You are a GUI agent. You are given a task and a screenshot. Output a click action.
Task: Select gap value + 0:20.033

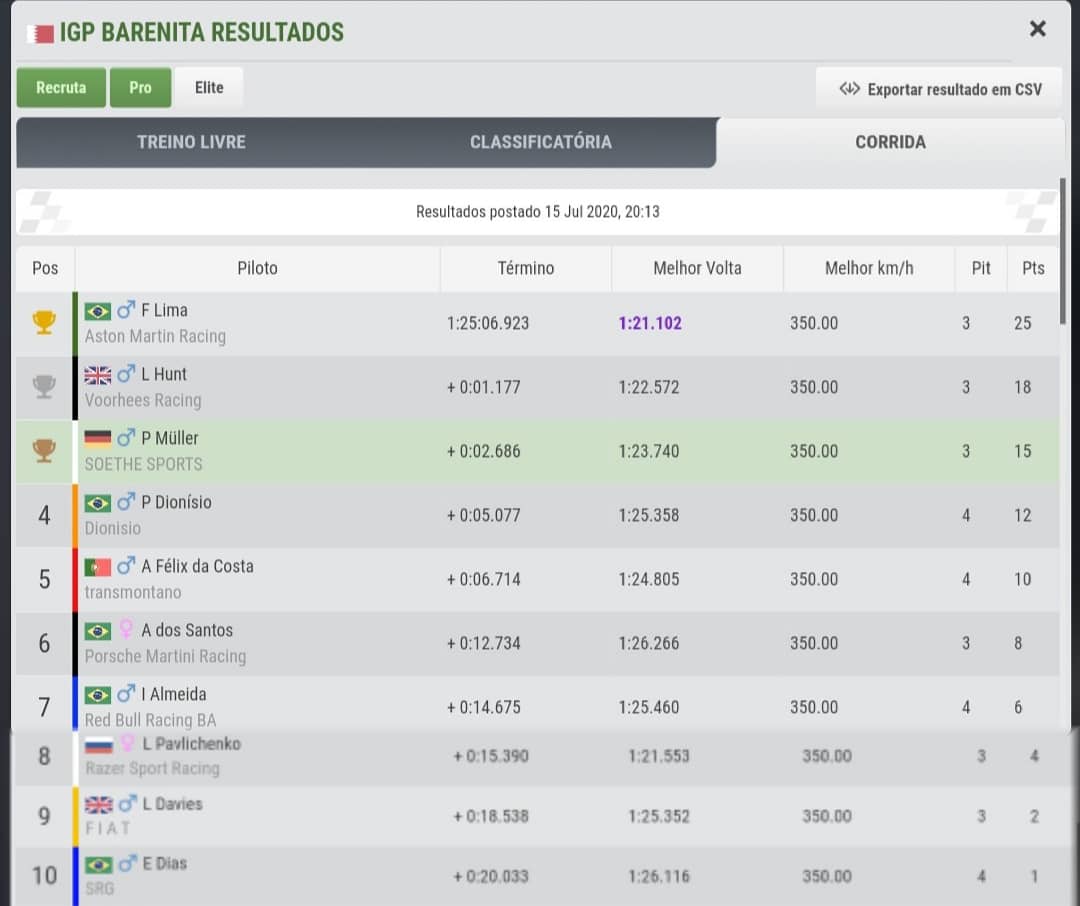490,876
